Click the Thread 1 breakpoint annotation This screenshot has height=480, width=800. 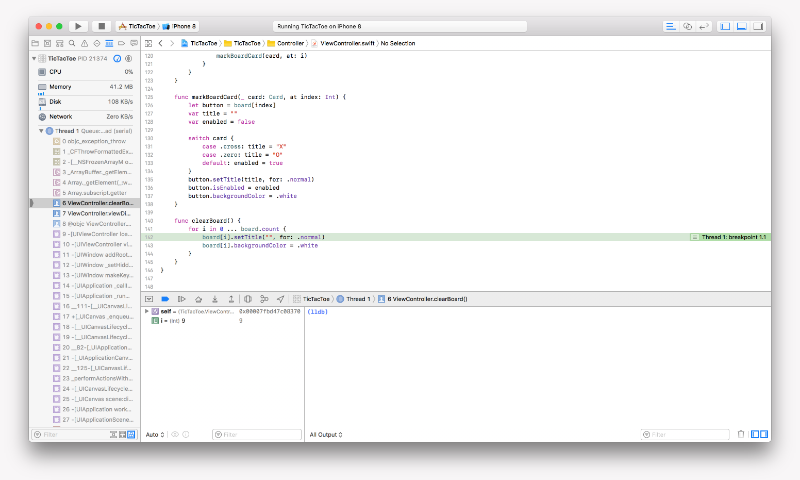729,237
